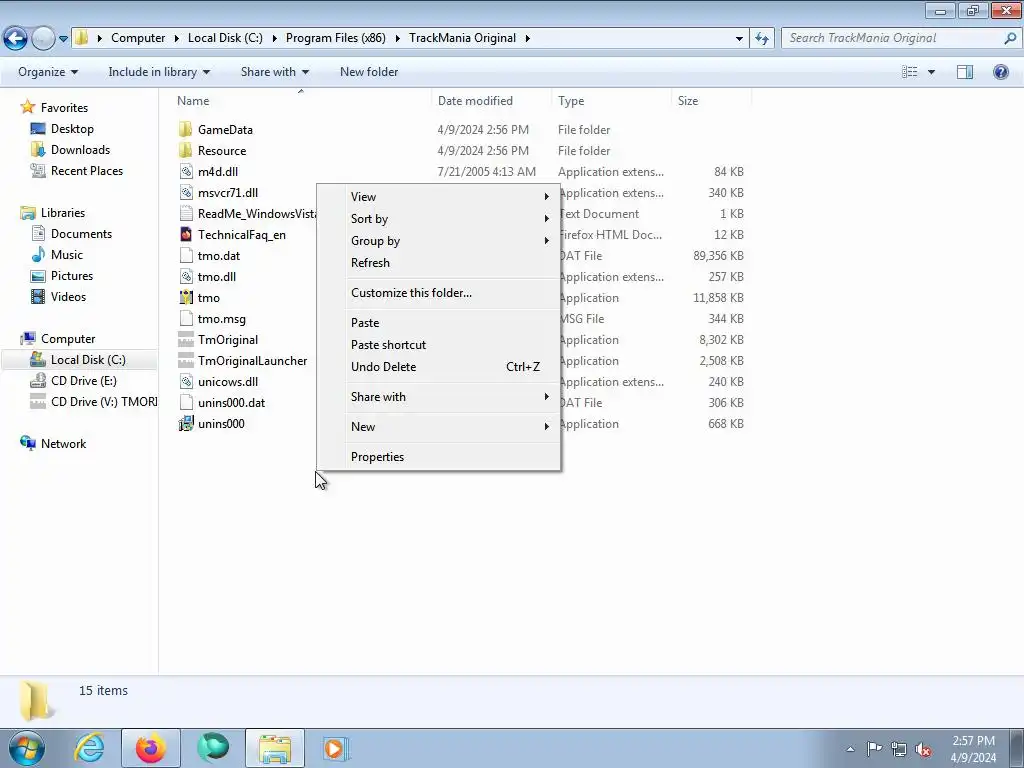Click the Help question mark icon
The height and width of the screenshot is (768, 1024).
(x=1000, y=72)
